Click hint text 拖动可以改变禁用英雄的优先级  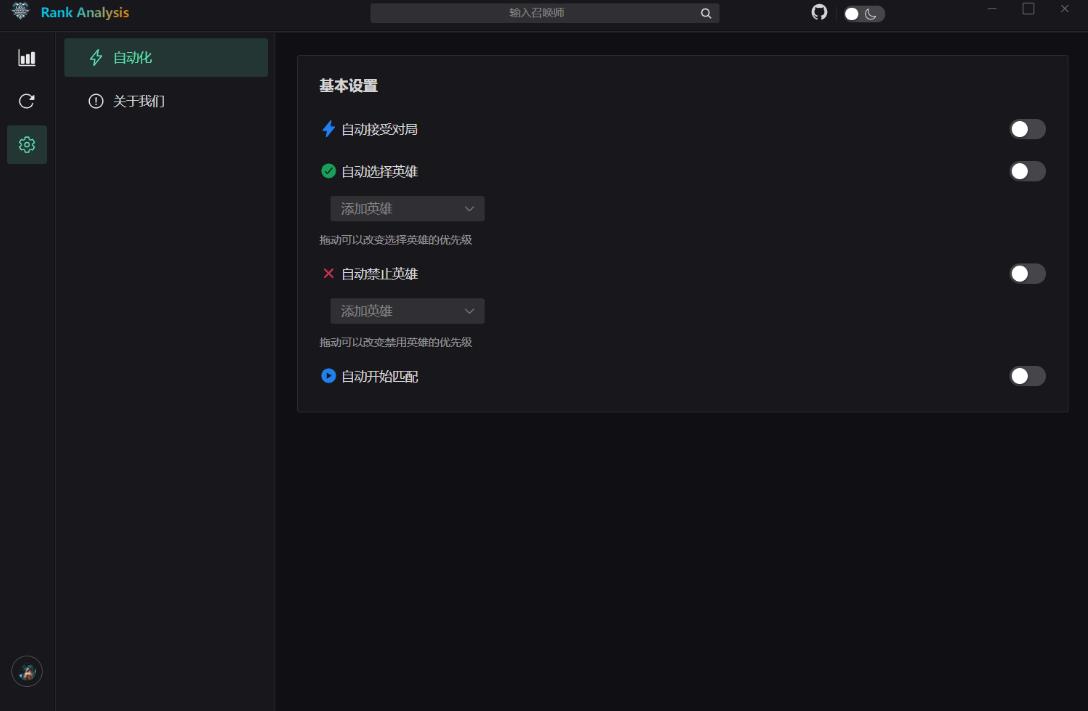tap(396, 342)
